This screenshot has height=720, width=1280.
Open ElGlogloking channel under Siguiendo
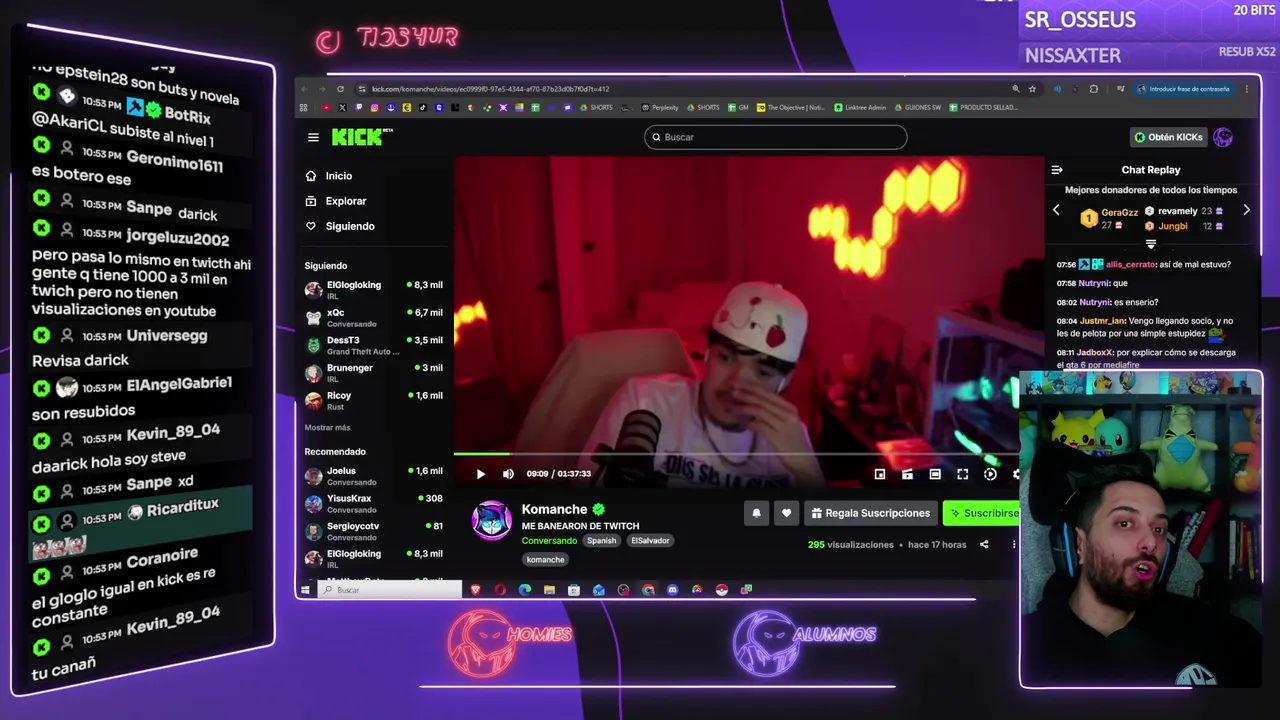(374, 290)
